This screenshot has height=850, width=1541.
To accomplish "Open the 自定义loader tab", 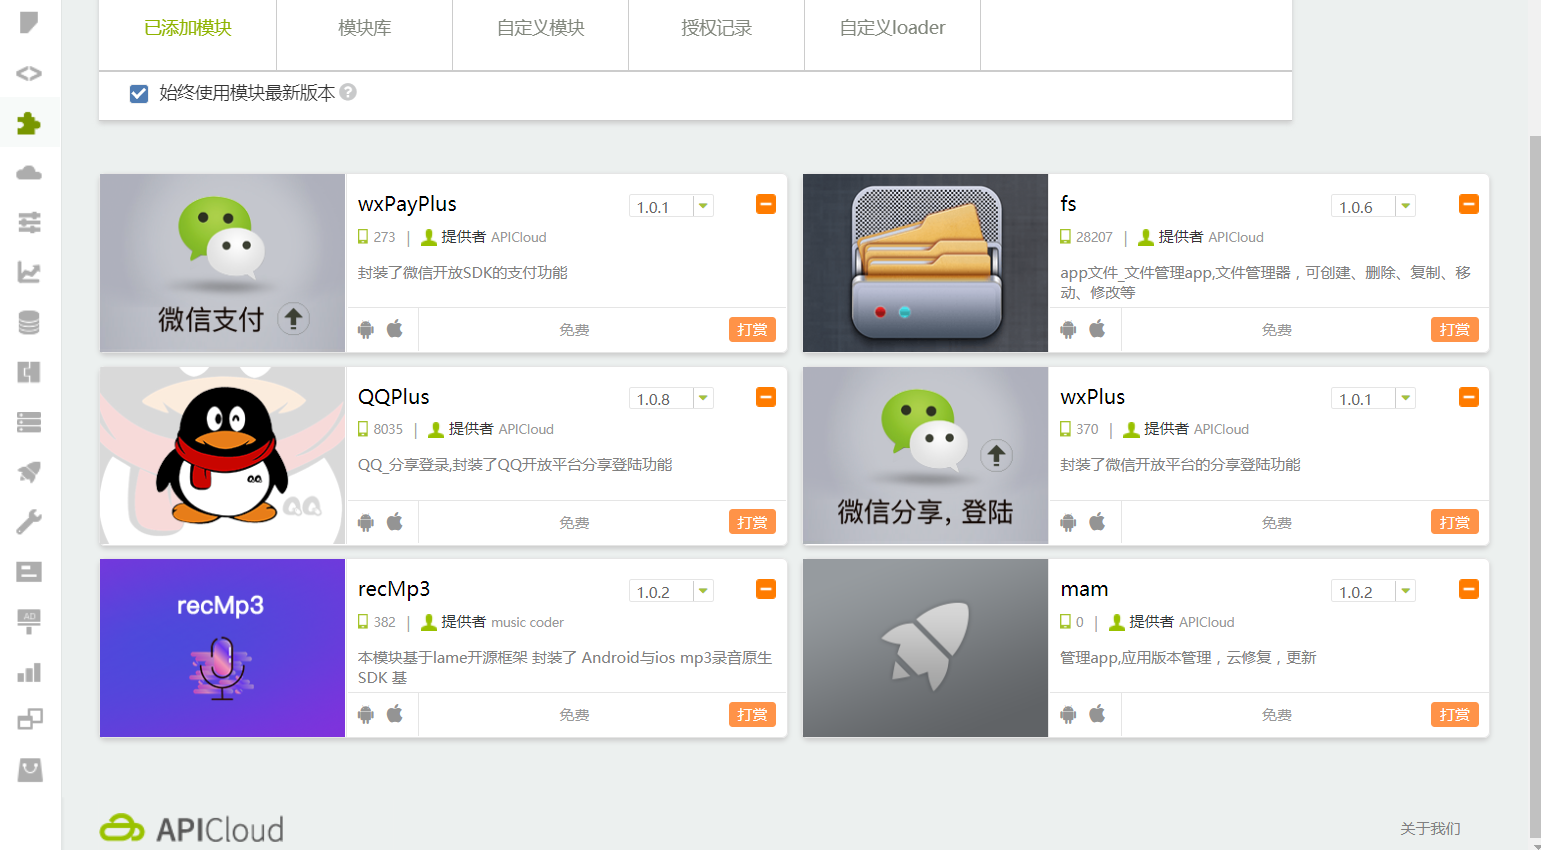I will pos(892,28).
